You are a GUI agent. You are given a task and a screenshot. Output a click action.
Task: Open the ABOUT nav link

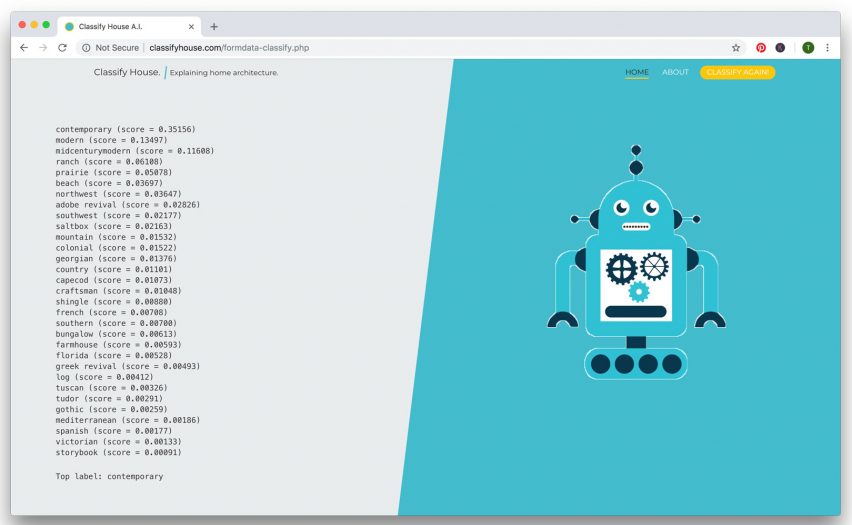click(675, 72)
